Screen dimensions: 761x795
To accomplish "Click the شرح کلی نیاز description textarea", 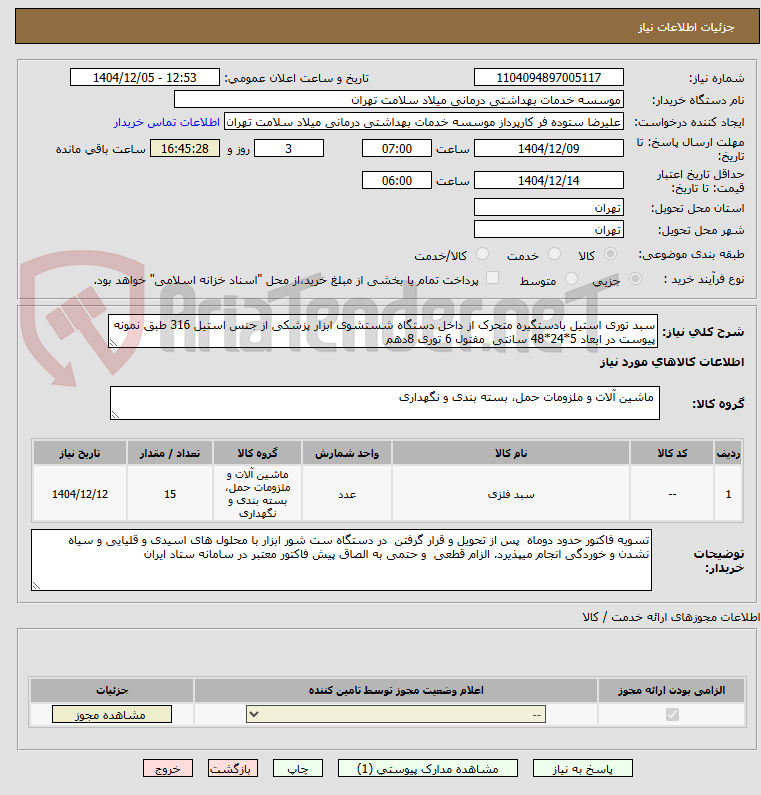I will 383,331.
